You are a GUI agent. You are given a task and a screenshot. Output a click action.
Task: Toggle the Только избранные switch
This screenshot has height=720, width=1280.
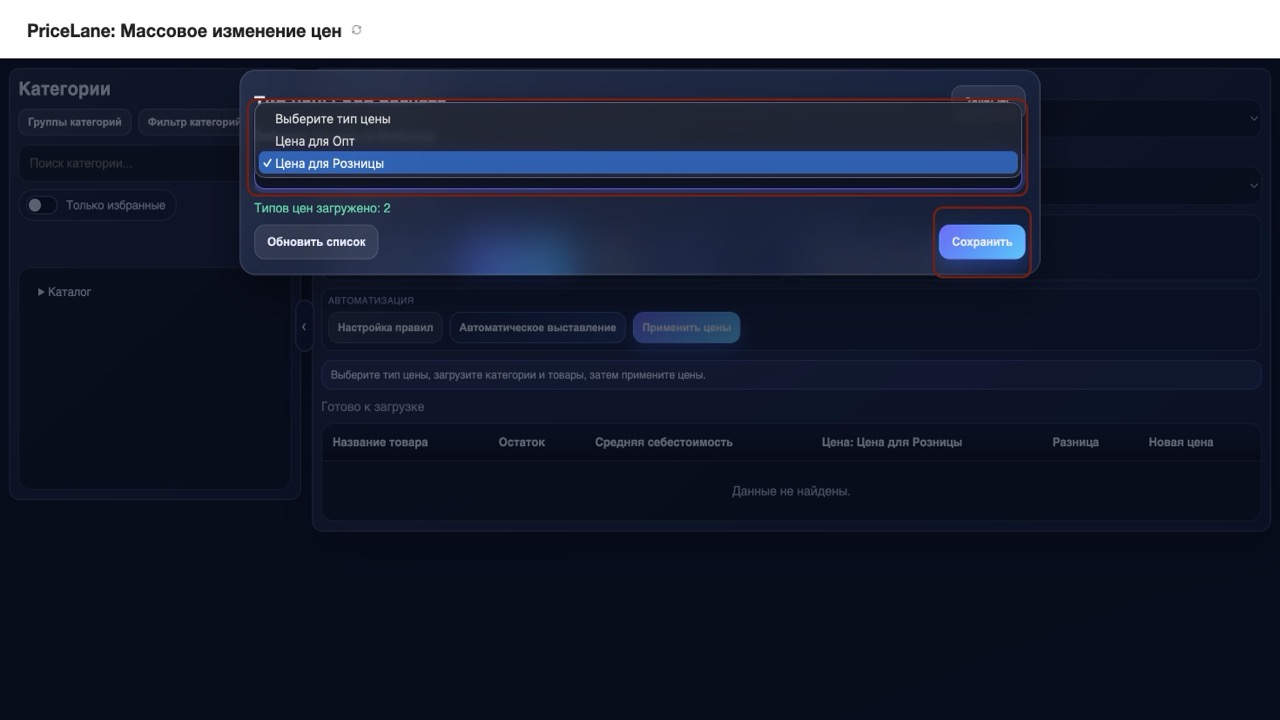click(41, 205)
